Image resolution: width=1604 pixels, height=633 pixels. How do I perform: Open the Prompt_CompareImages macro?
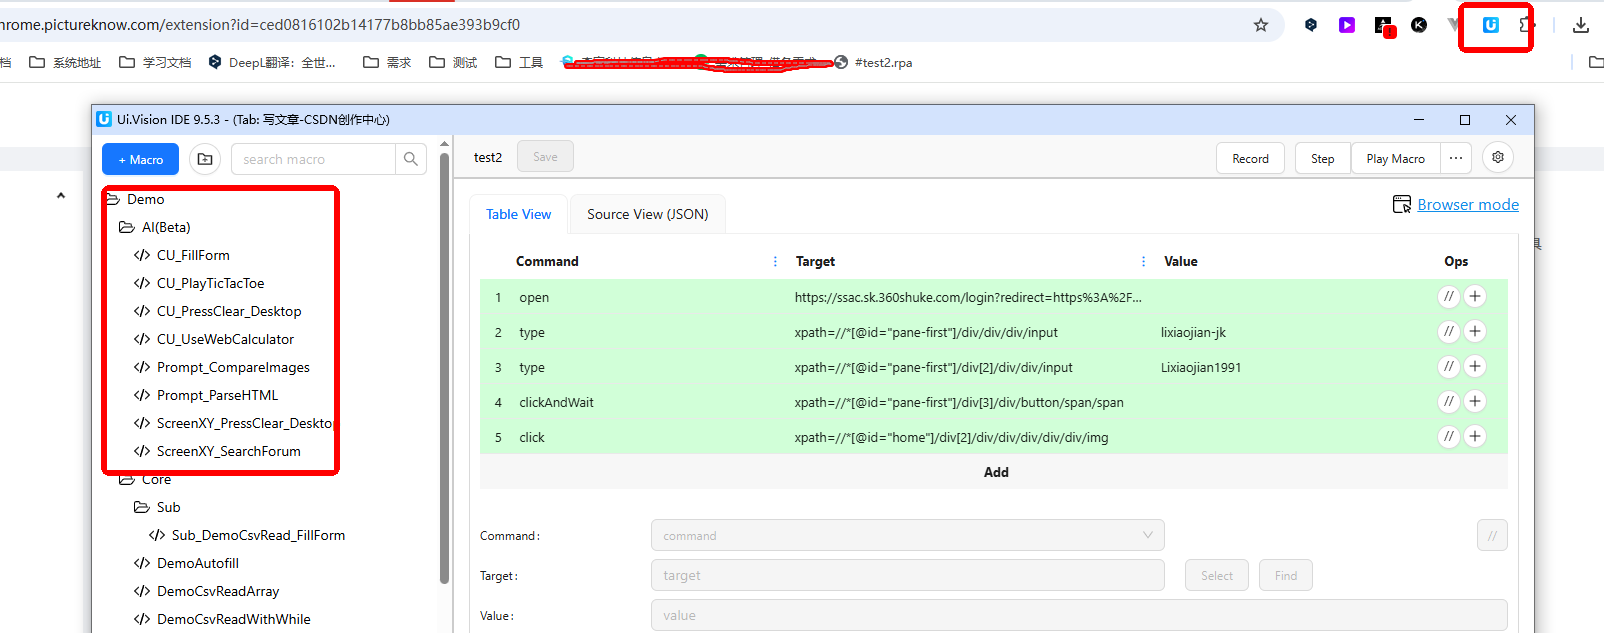[222, 367]
